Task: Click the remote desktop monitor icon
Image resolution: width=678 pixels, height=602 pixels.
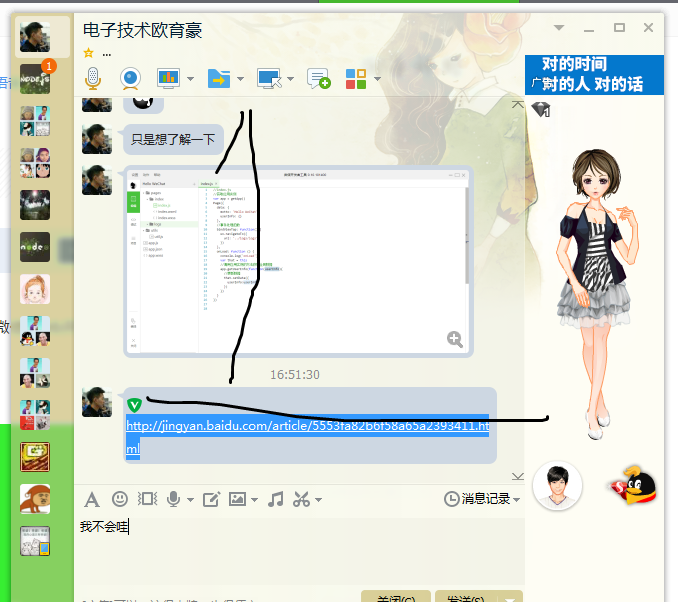Action: click(x=269, y=78)
